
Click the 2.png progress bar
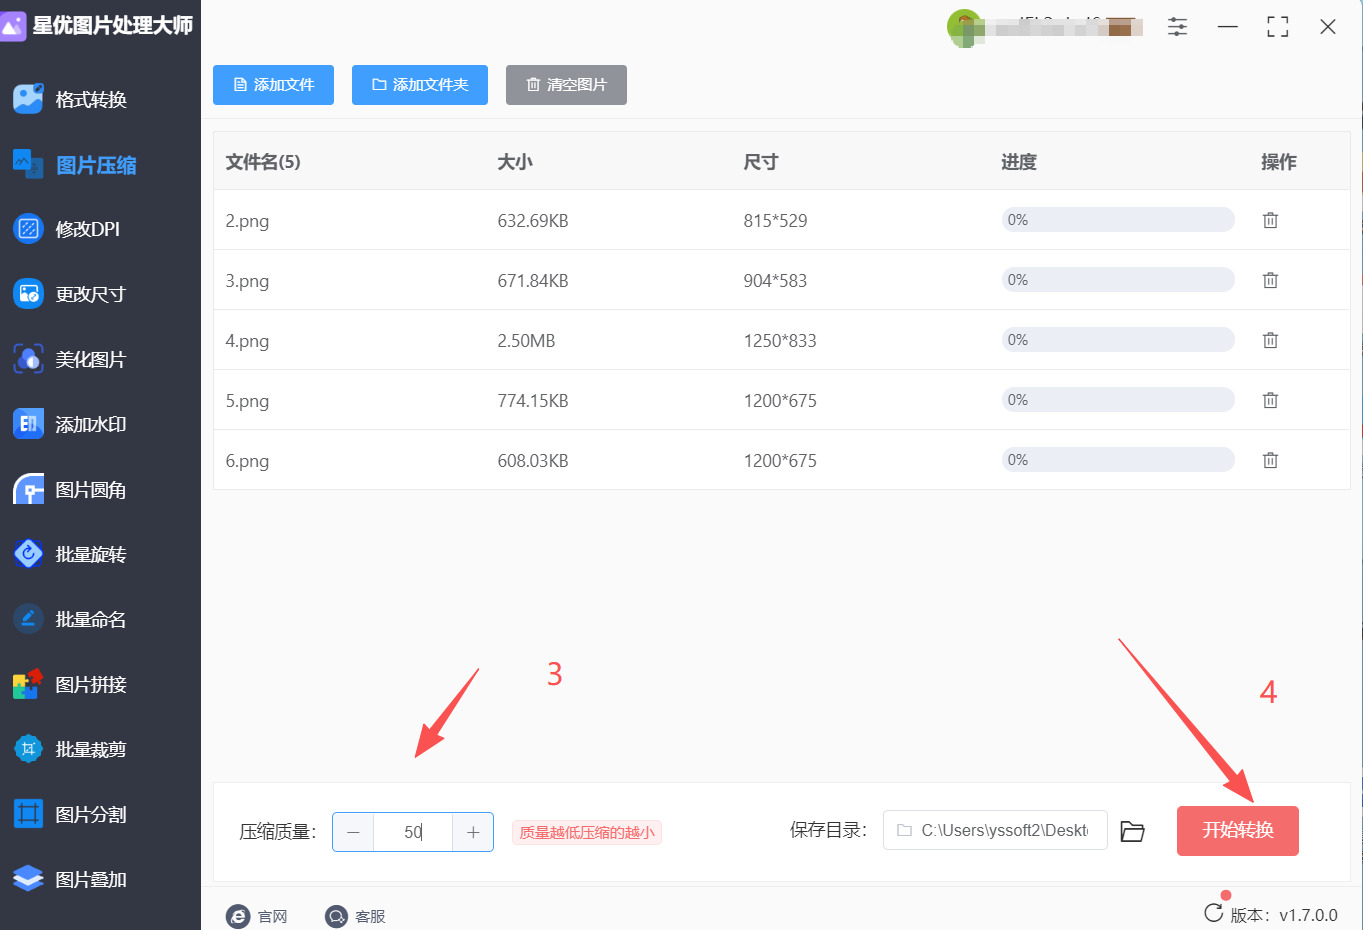[1118, 220]
